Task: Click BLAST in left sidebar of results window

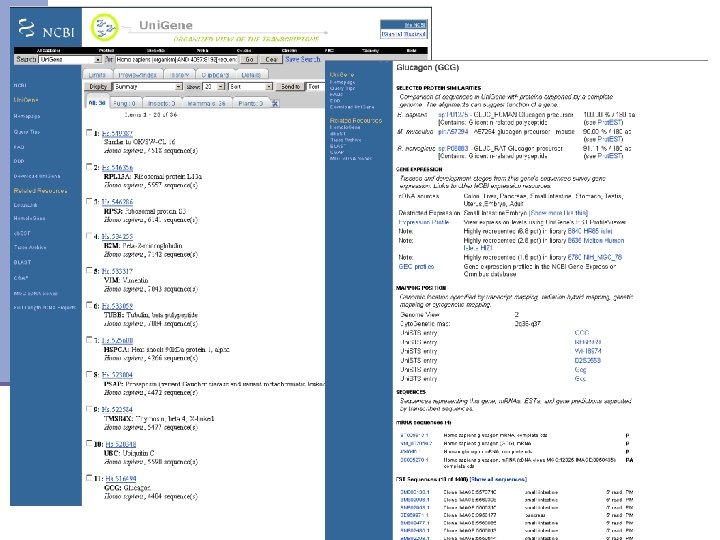Action: tap(22, 262)
